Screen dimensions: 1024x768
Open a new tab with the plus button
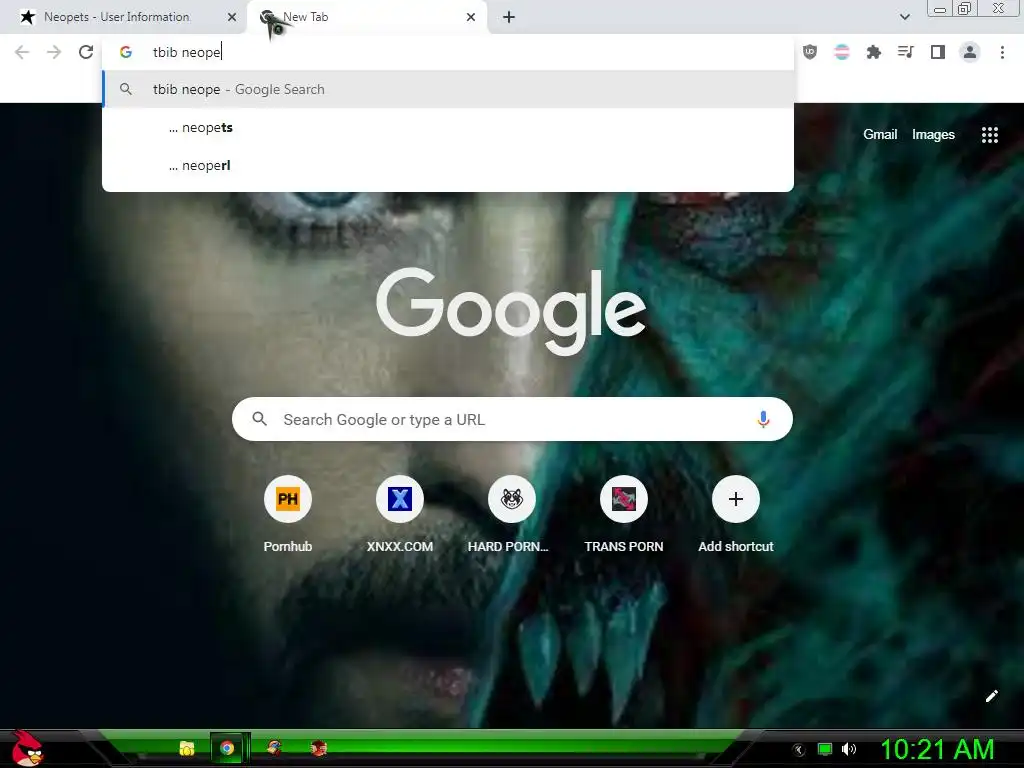509,17
